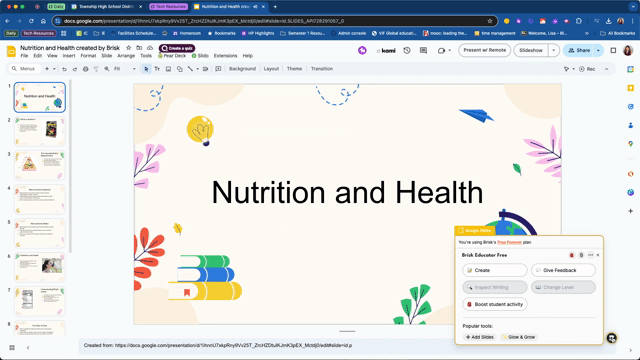Collapse the filmstrip with the left arrow
Screen dimensions: 640x360
tap(28, 347)
